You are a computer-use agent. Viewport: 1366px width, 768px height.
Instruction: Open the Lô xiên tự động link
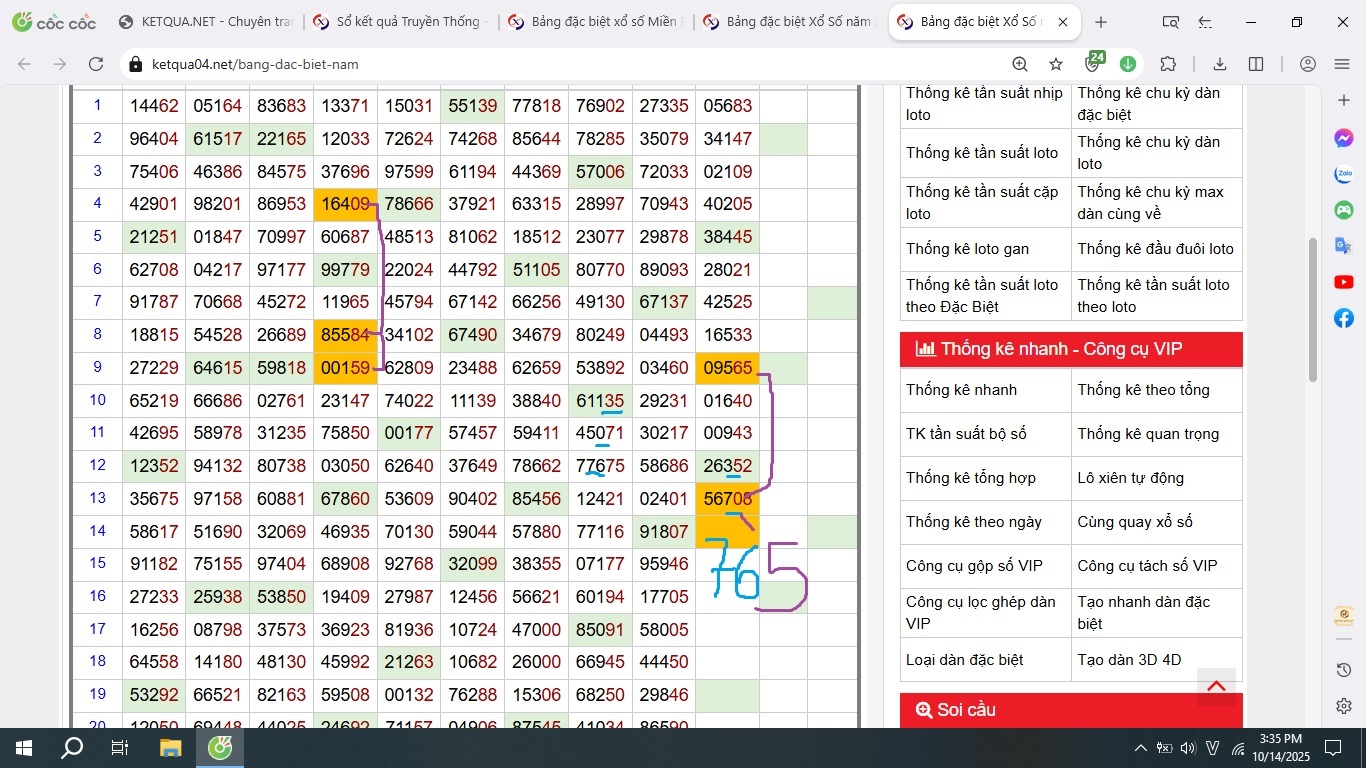pyautogui.click(x=1130, y=478)
